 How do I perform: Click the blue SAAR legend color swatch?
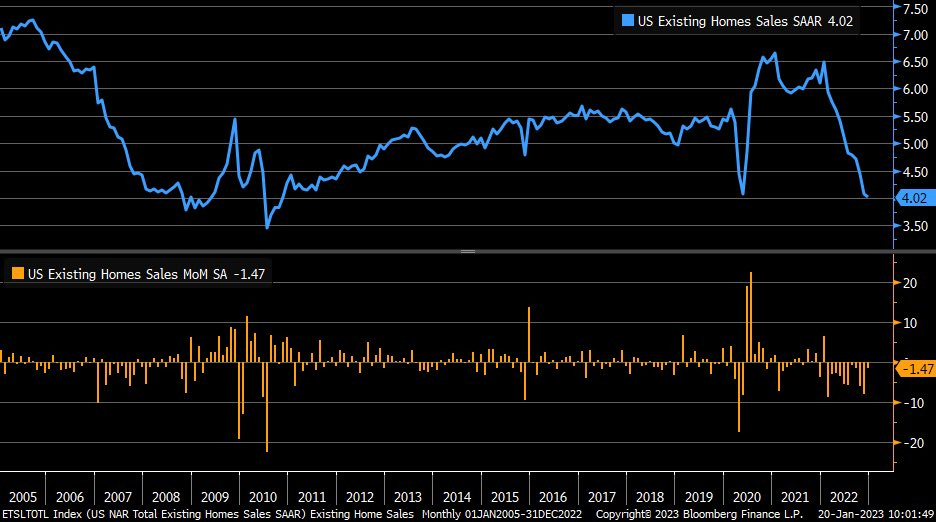pyautogui.click(x=627, y=20)
